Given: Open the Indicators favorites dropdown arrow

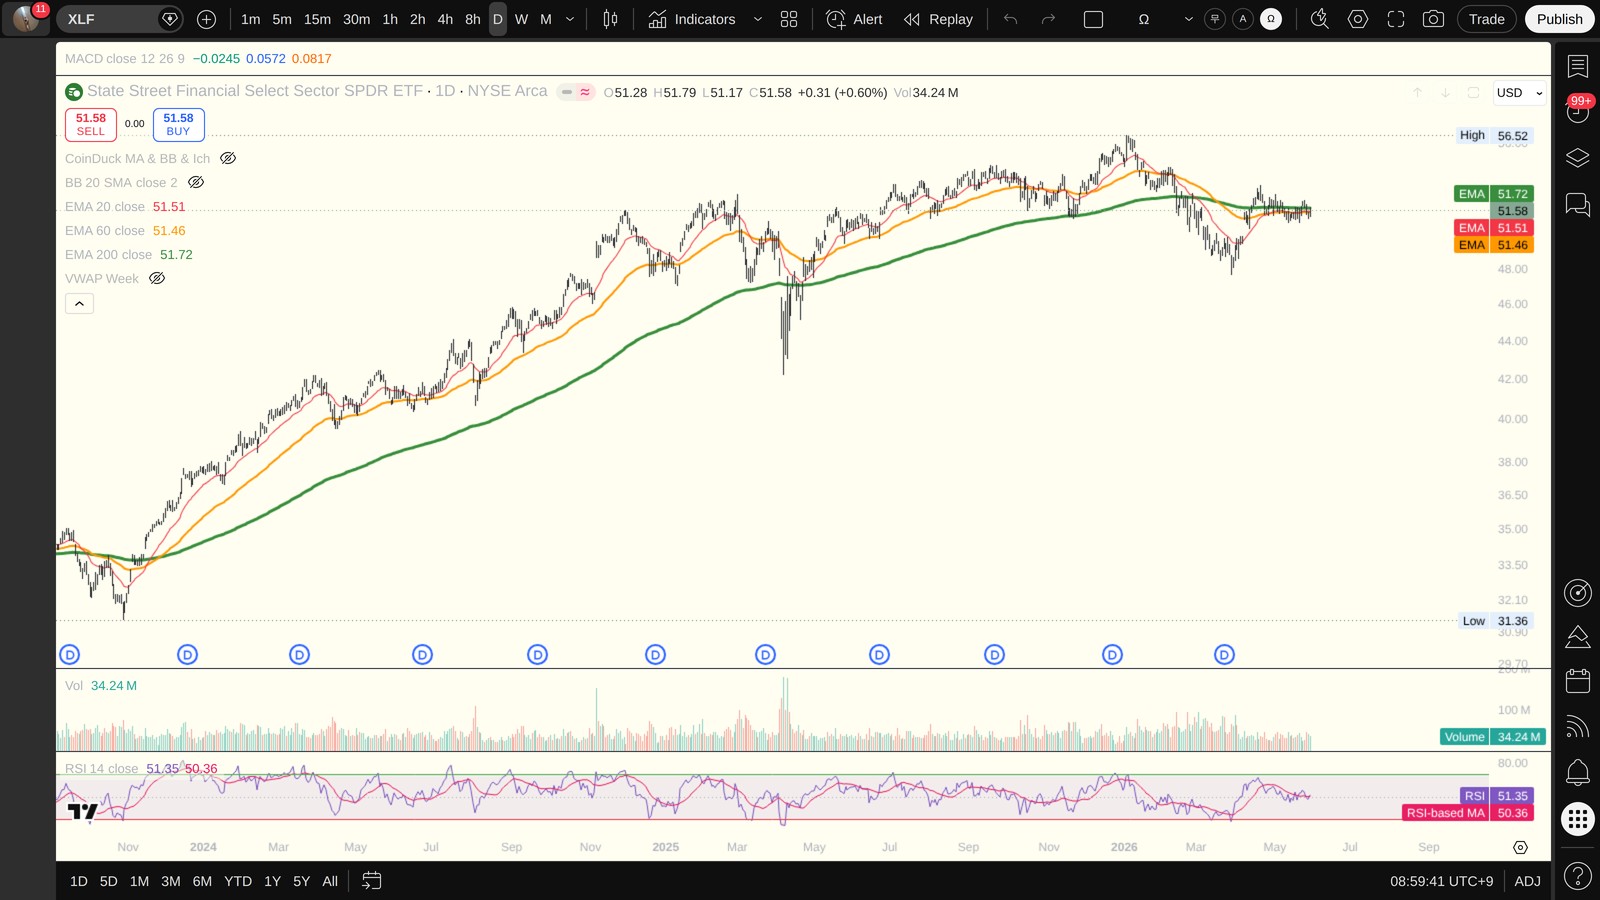Looking at the screenshot, I should (757, 19).
